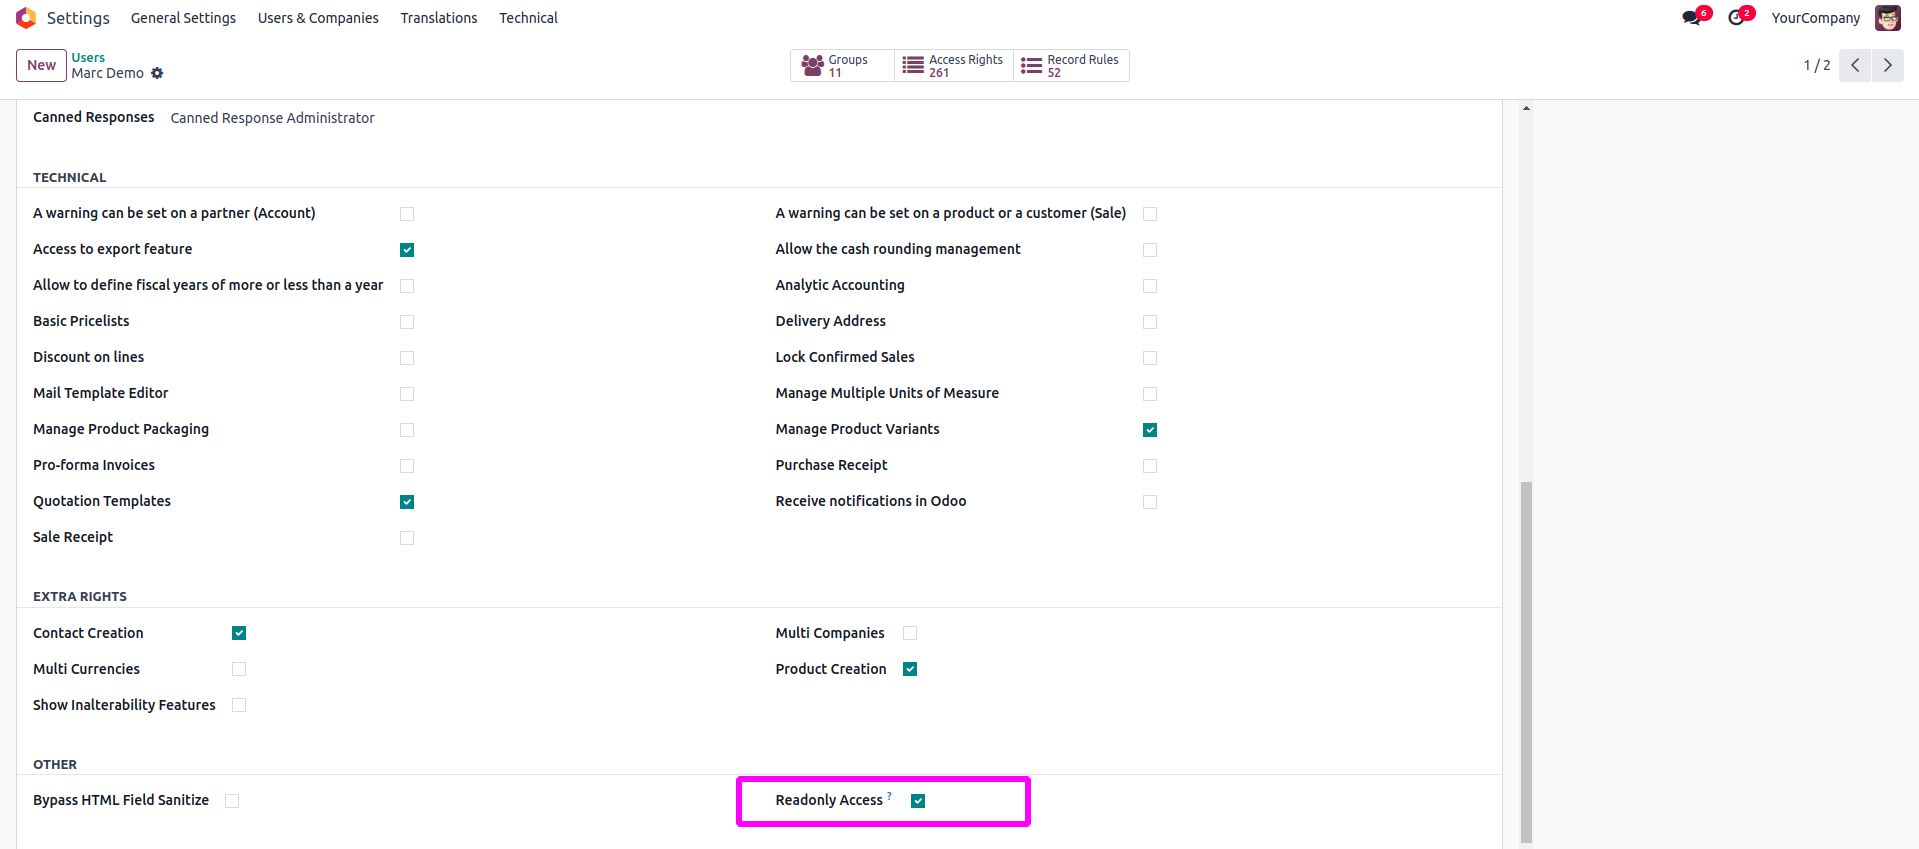Open the Translations menu
Screen dimensions: 1919x849
tap(439, 18)
